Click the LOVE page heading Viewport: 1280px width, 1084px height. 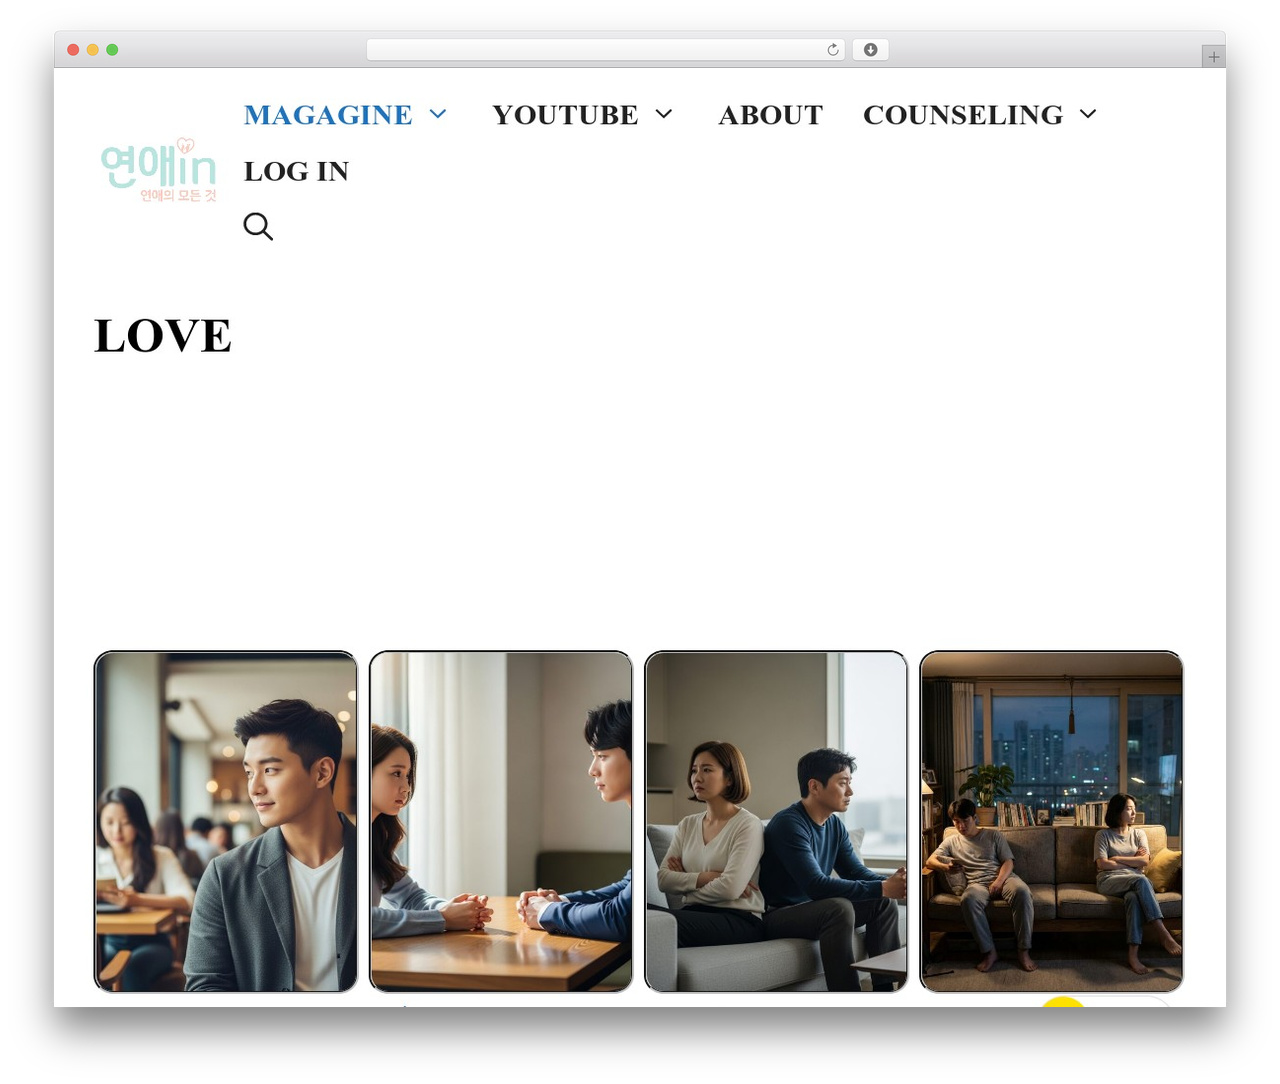163,336
